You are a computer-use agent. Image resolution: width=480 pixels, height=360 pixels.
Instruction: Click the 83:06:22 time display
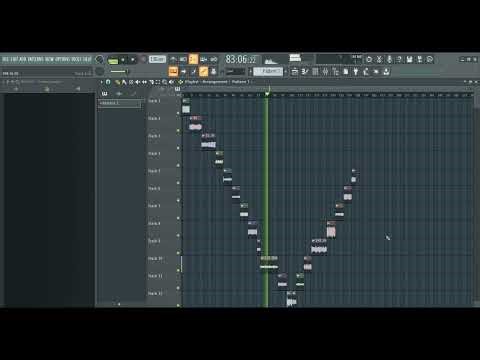(x=241, y=60)
